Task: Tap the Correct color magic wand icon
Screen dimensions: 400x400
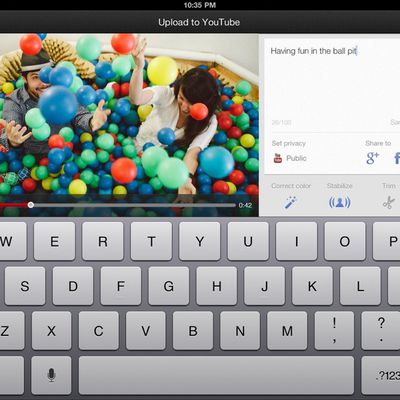Action: point(290,202)
